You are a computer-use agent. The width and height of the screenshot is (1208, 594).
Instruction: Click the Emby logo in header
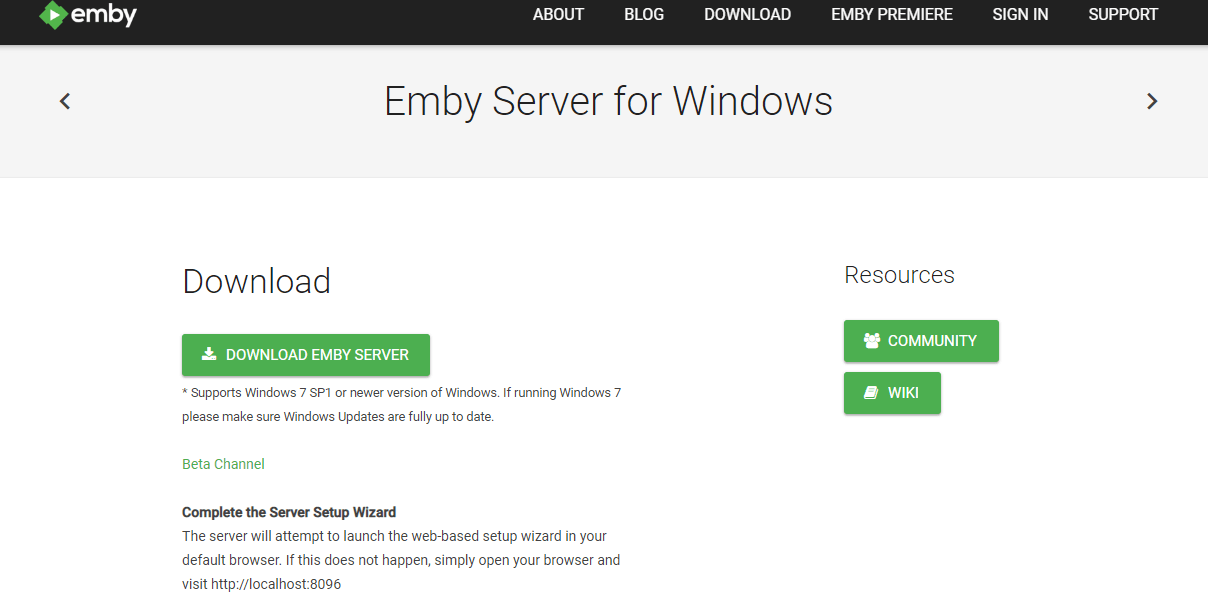point(87,15)
